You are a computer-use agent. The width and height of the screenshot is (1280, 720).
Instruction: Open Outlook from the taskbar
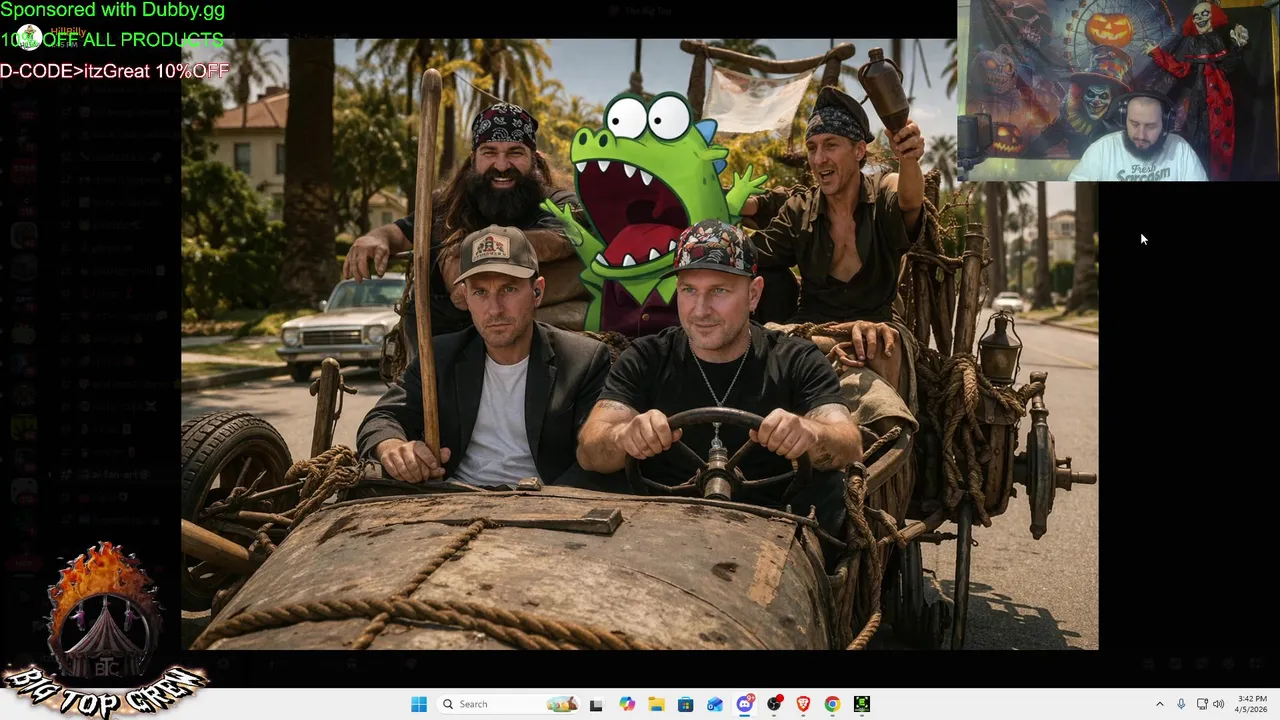click(x=715, y=704)
